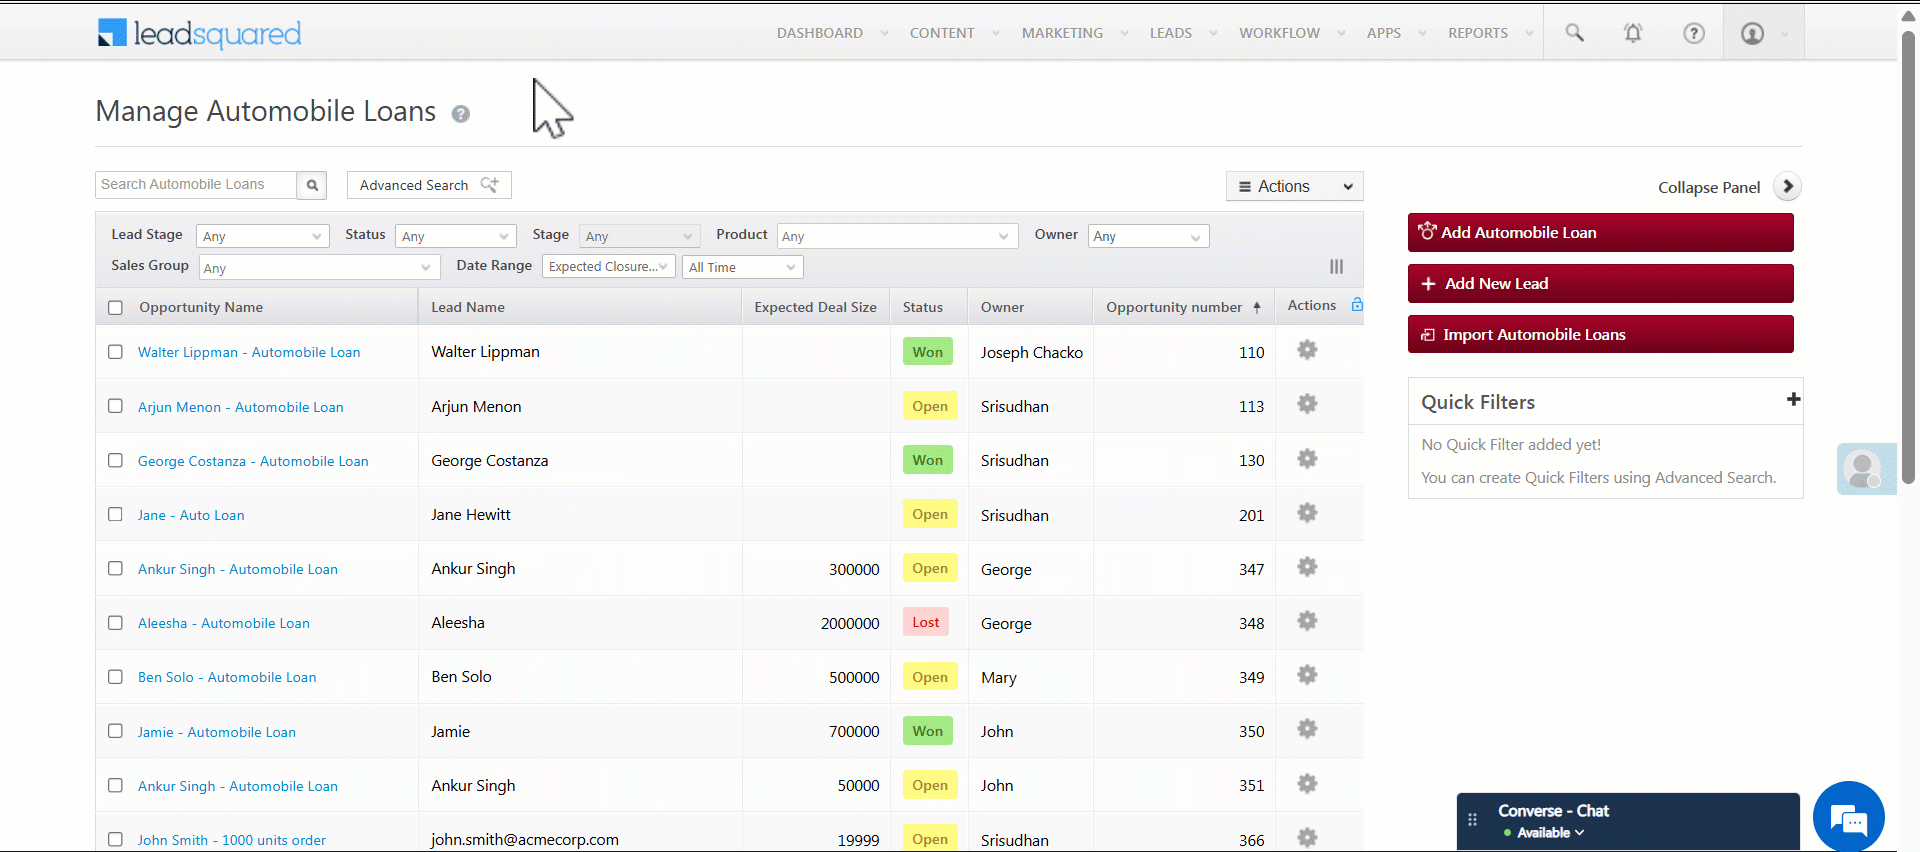The height and width of the screenshot is (852, 1920).
Task: Check the Jamie - Automobile Loan row
Action: click(x=115, y=731)
